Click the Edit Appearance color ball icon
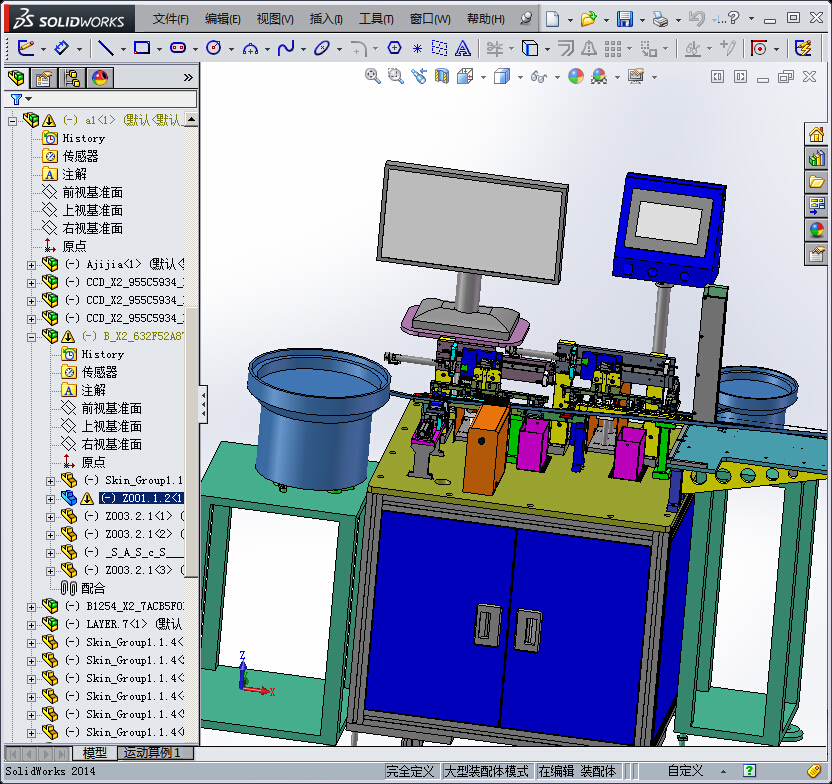 (x=575, y=76)
